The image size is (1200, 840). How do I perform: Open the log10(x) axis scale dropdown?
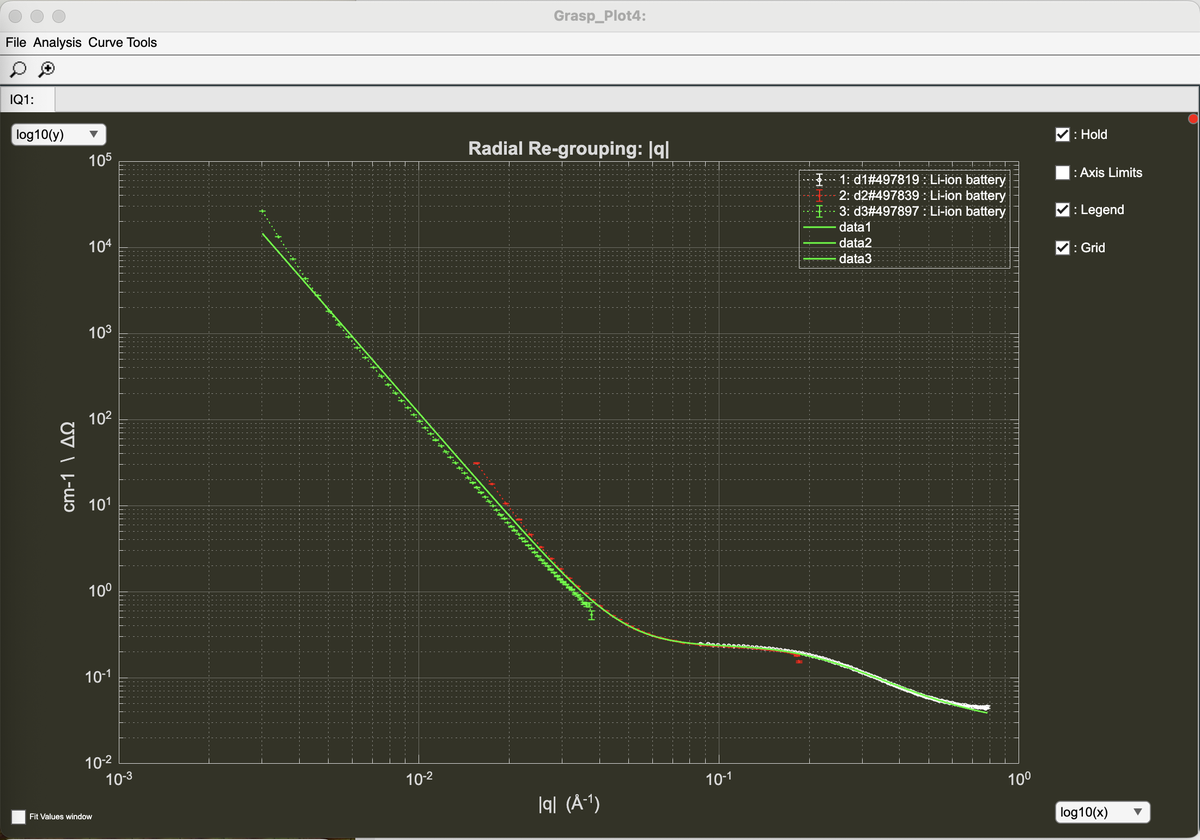[1103, 812]
